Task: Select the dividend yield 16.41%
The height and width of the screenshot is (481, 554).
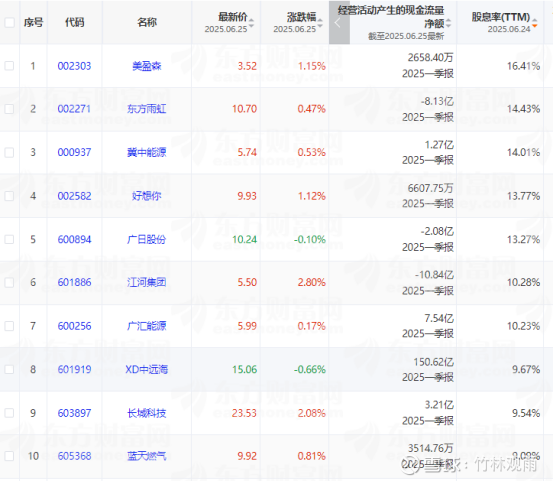Action: tap(523, 66)
